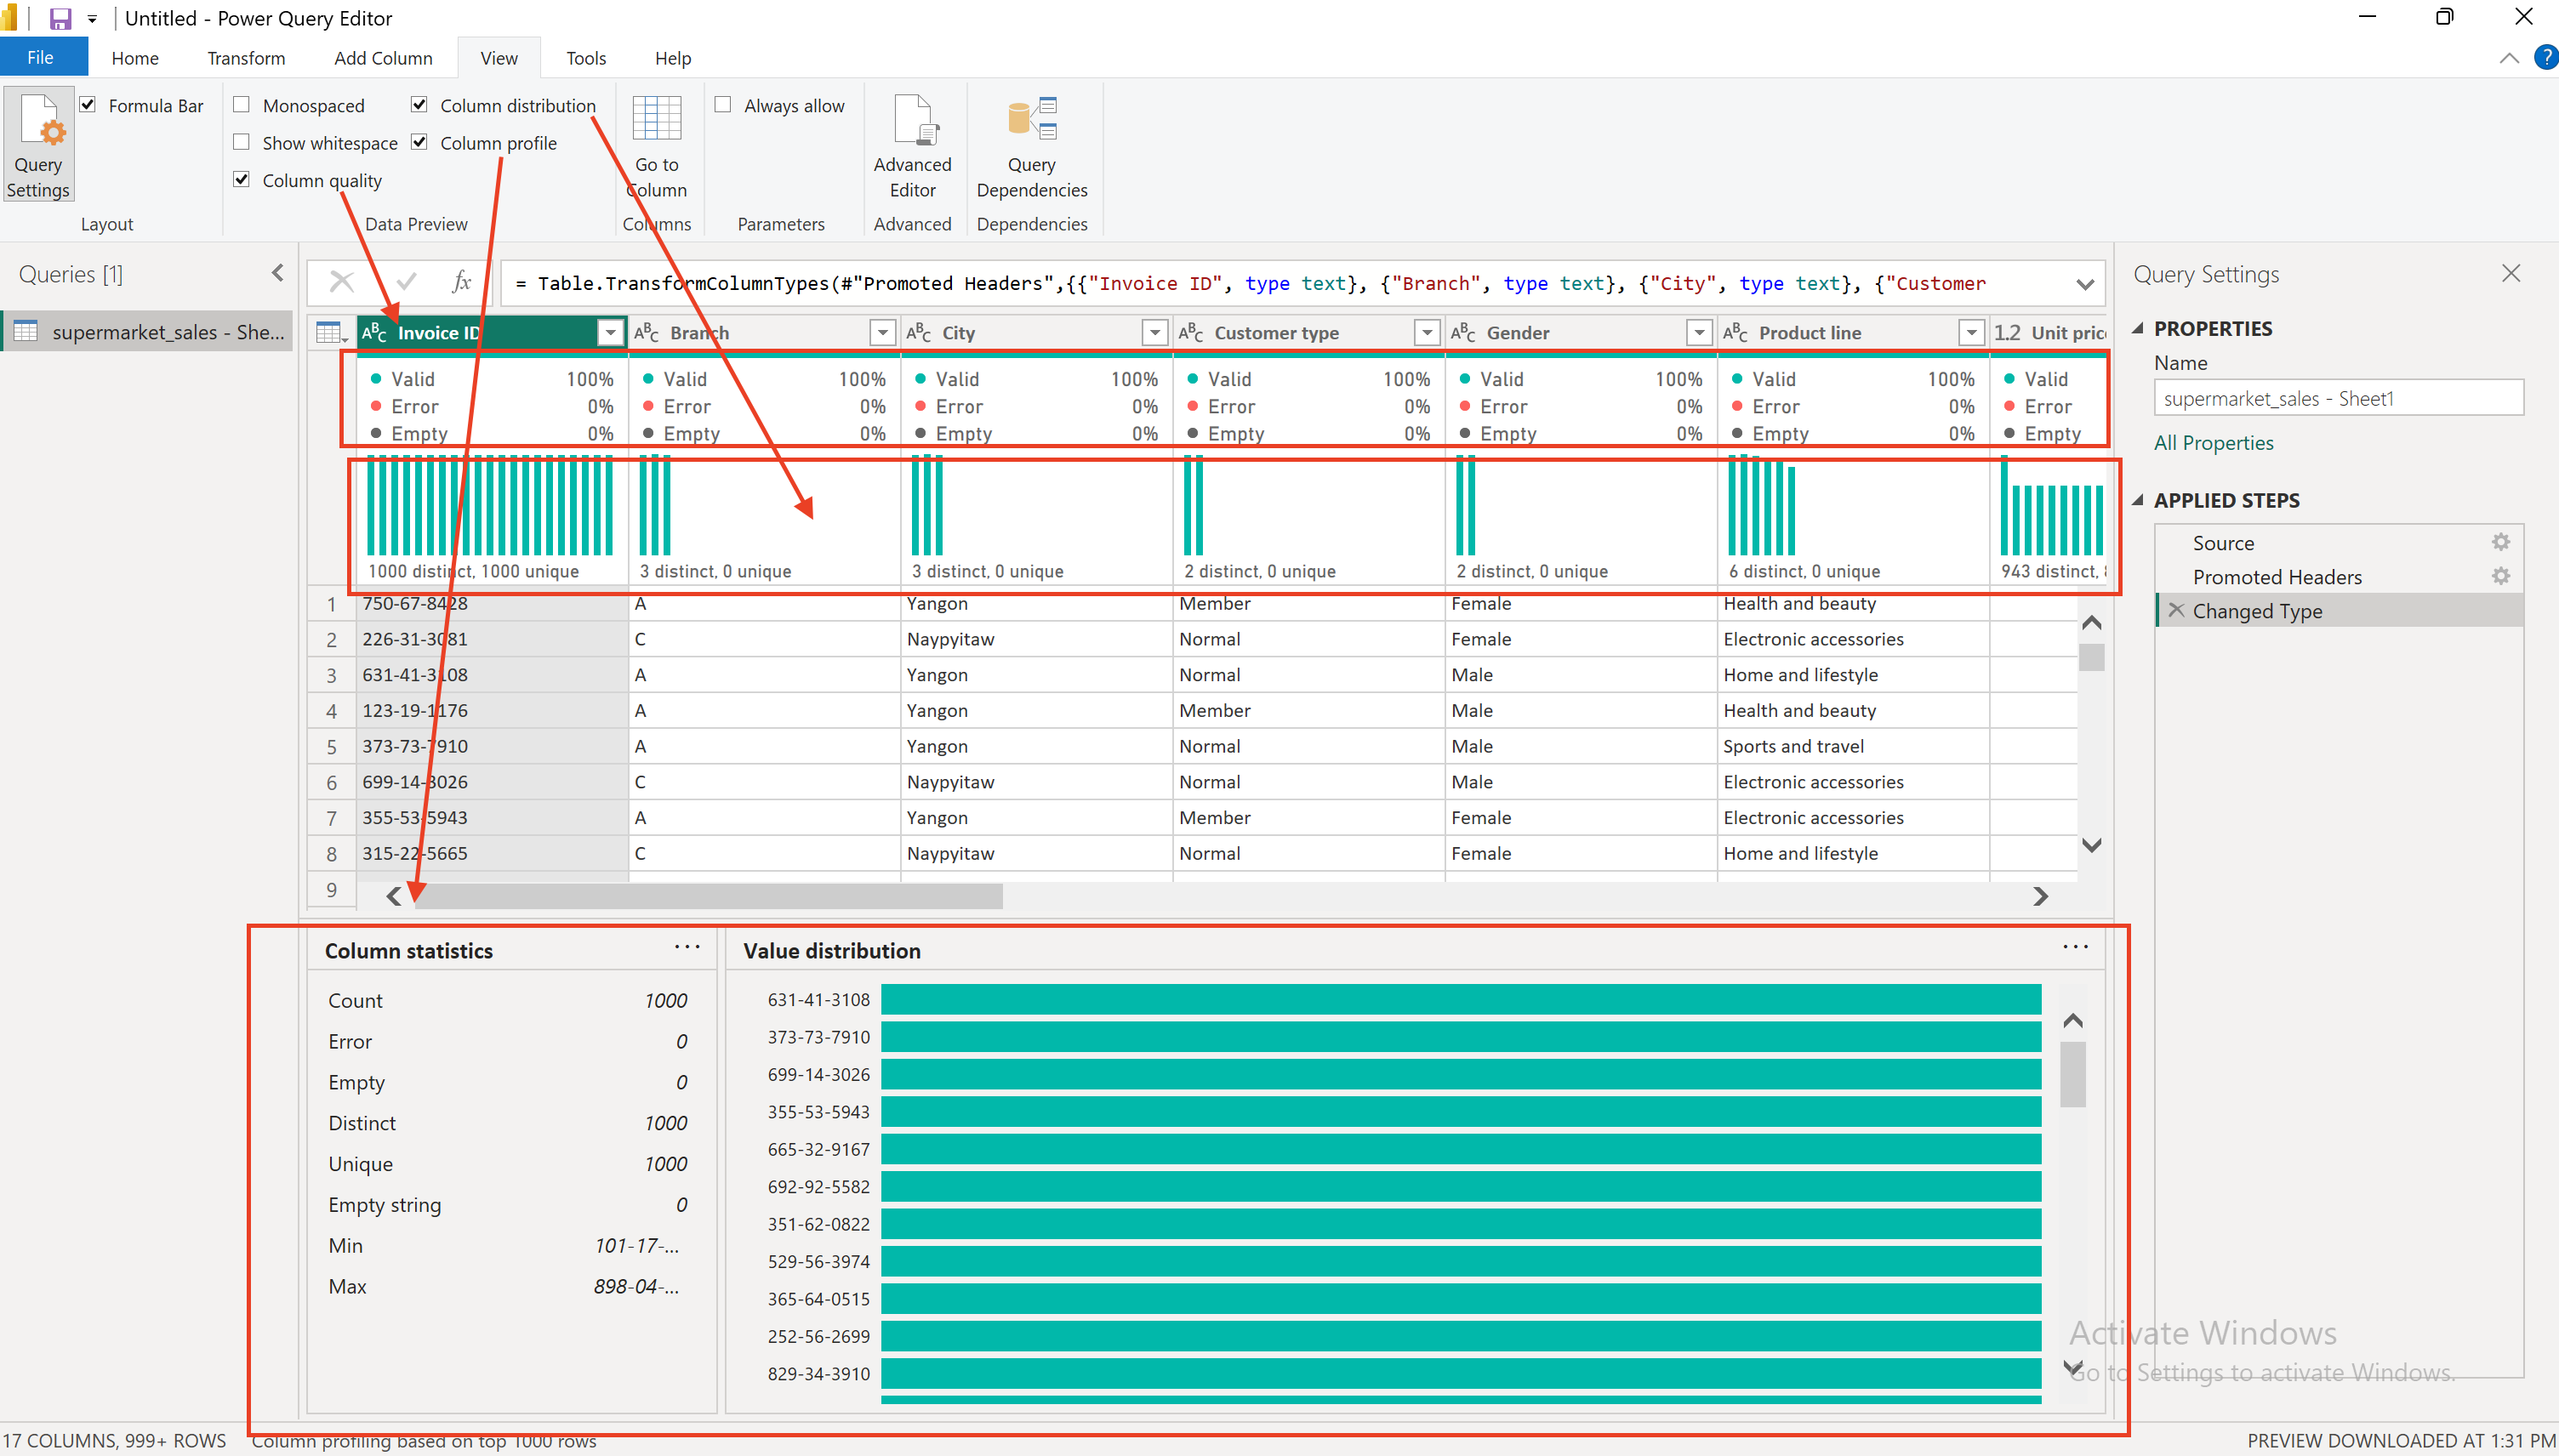Open the Query Settings ribbon button
This screenshot has height=1456, width=2559.
click(38, 145)
